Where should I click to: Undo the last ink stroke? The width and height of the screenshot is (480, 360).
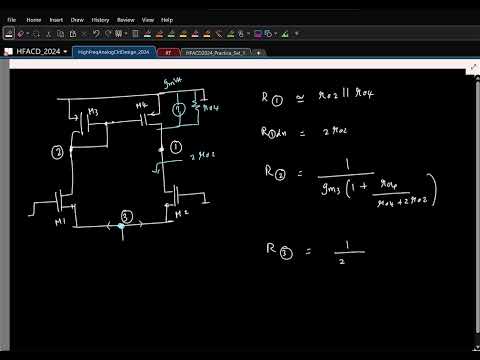pos(96,34)
